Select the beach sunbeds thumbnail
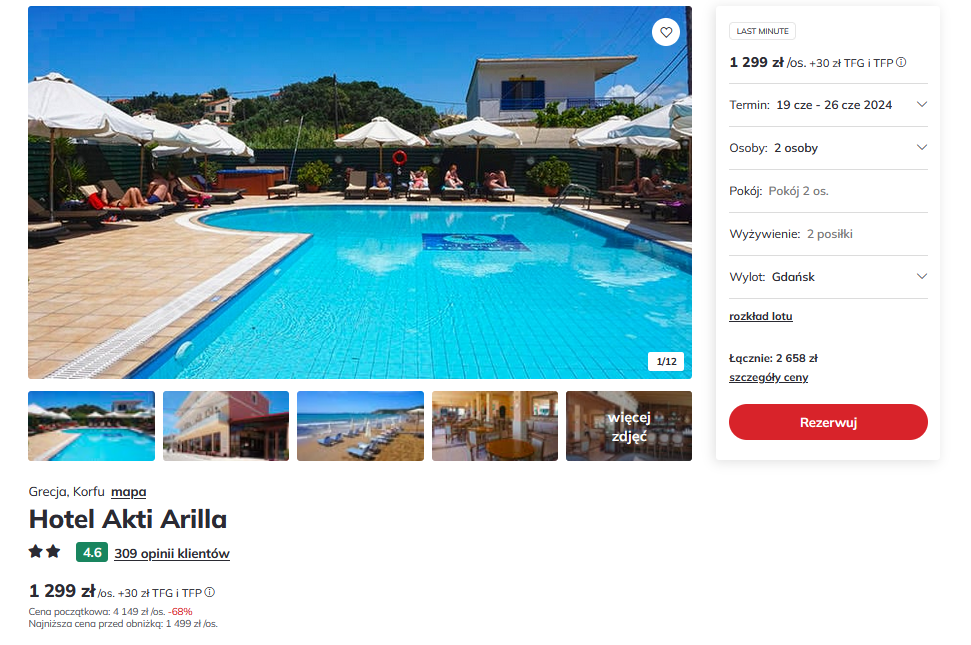 pyautogui.click(x=360, y=426)
